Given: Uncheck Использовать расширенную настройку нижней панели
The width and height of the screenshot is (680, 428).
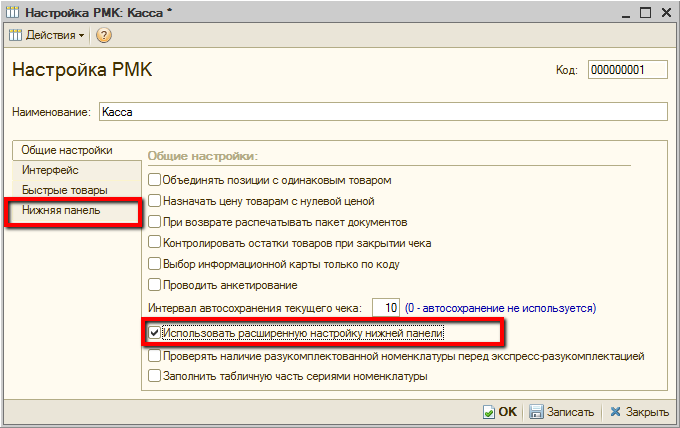Looking at the screenshot, I should coord(154,333).
